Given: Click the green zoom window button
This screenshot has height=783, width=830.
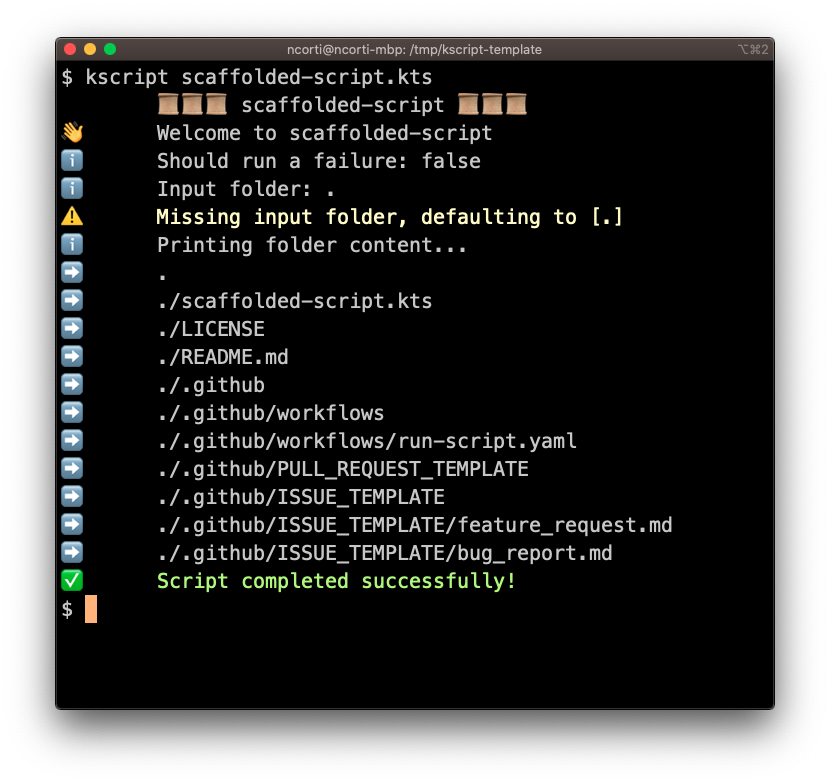Looking at the screenshot, I should click(x=110, y=49).
